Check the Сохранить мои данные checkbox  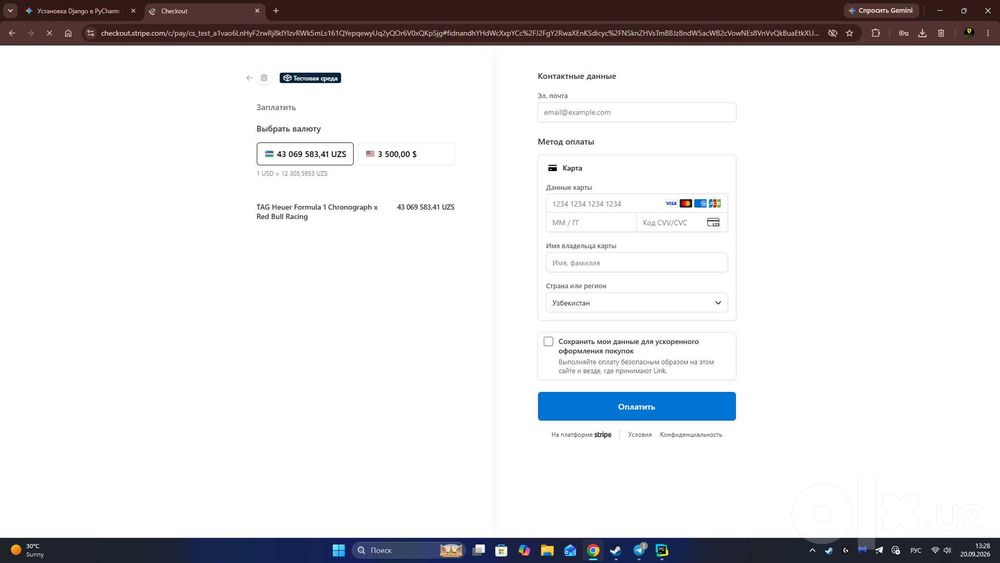[x=548, y=342]
